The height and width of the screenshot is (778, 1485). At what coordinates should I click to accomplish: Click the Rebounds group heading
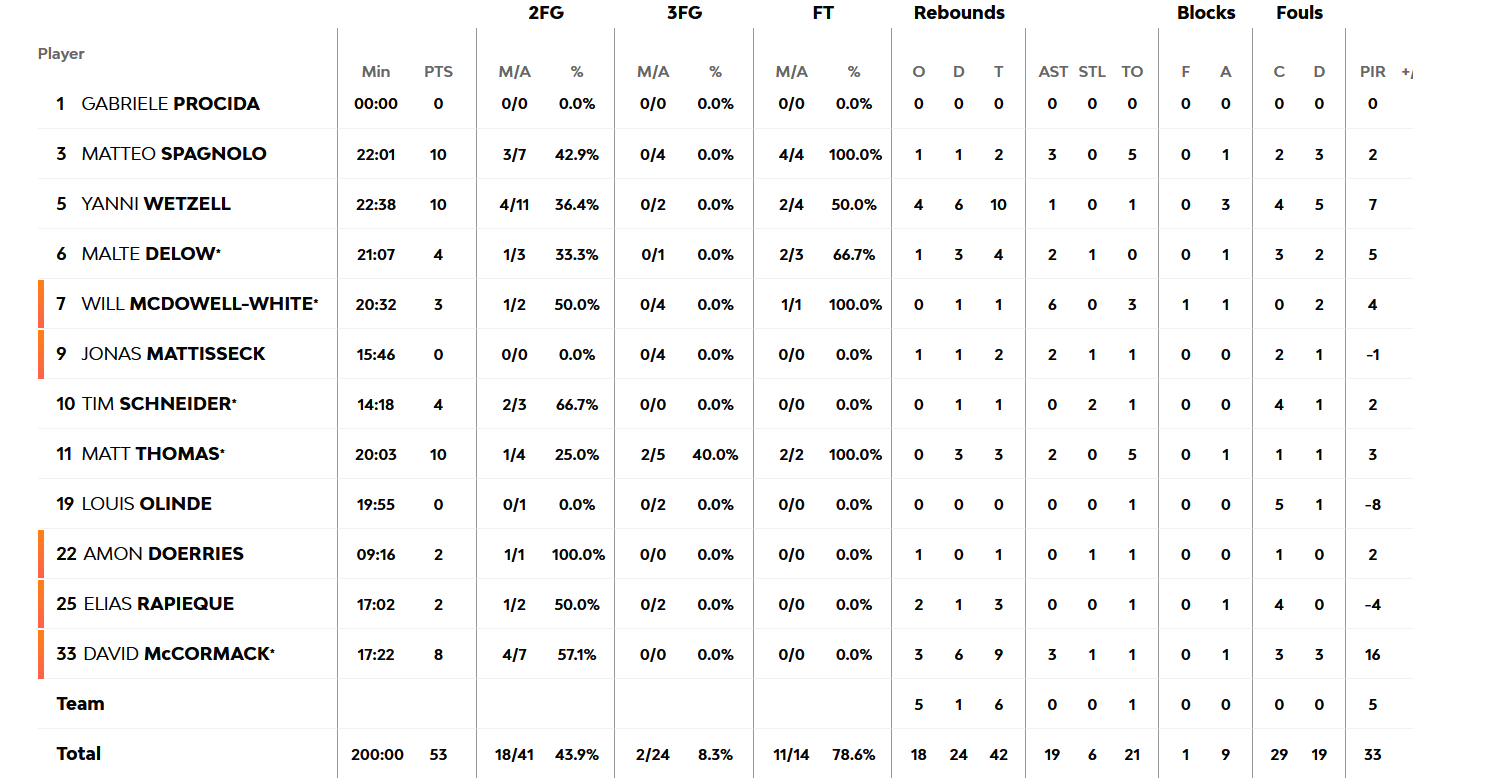click(x=959, y=13)
